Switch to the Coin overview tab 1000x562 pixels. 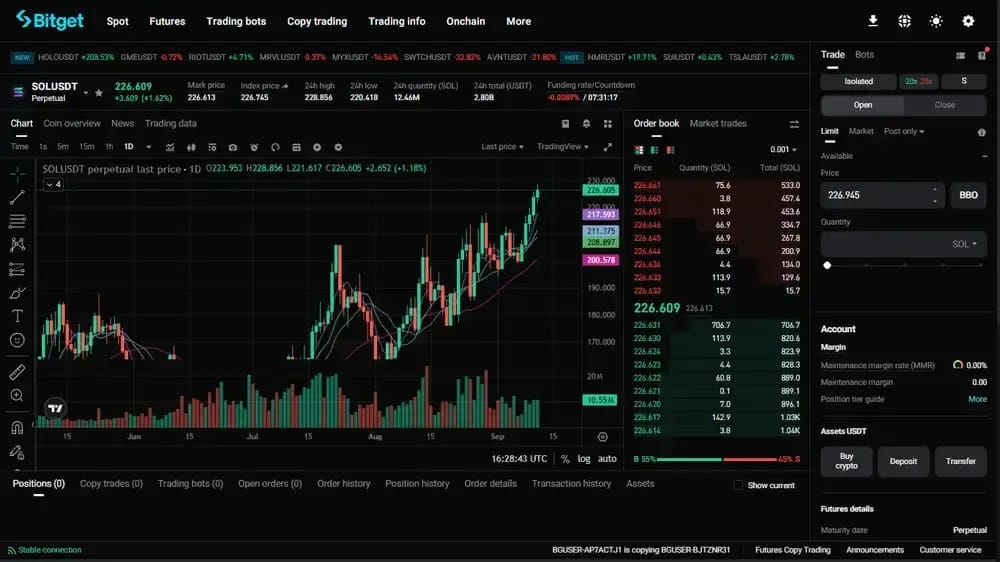coord(71,123)
